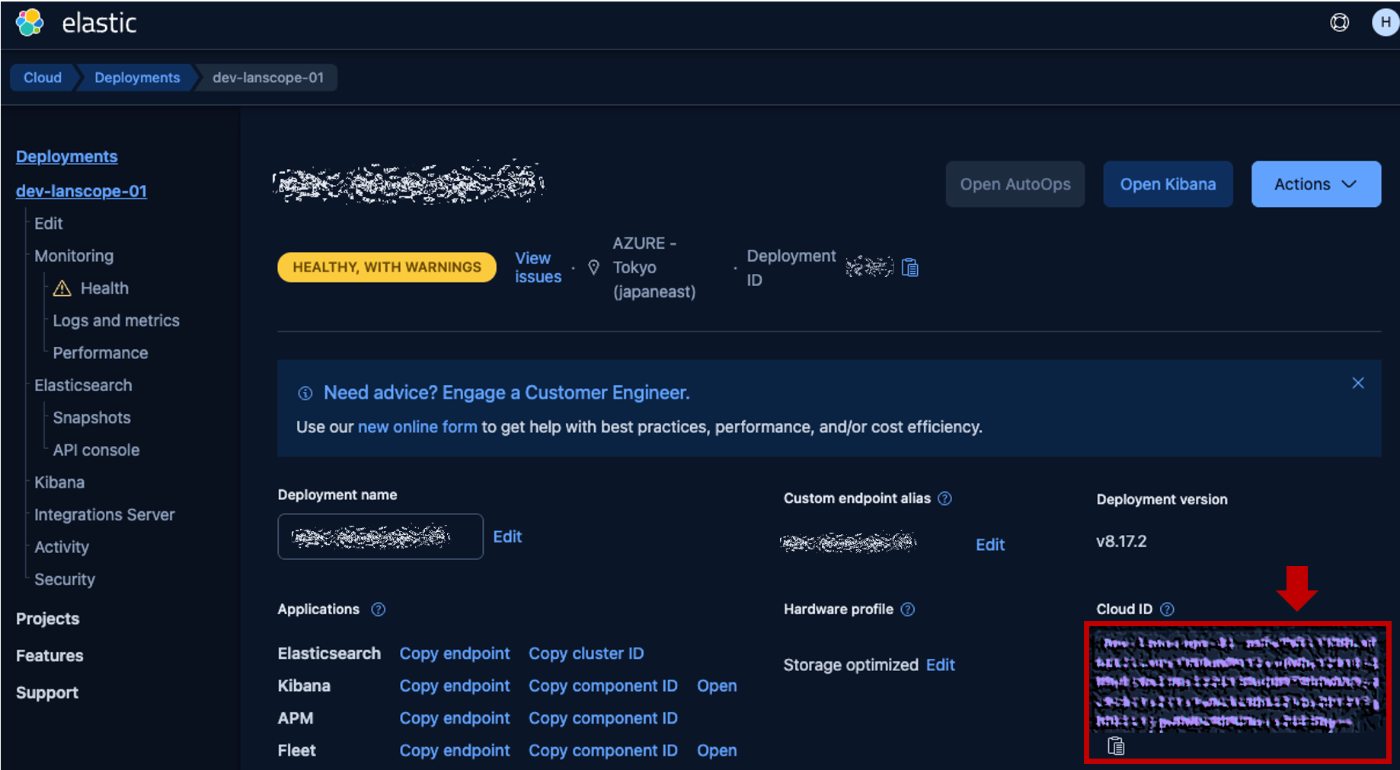1400x770 pixels.
Task: Open Deployments in the sidebar
Action: 67,156
